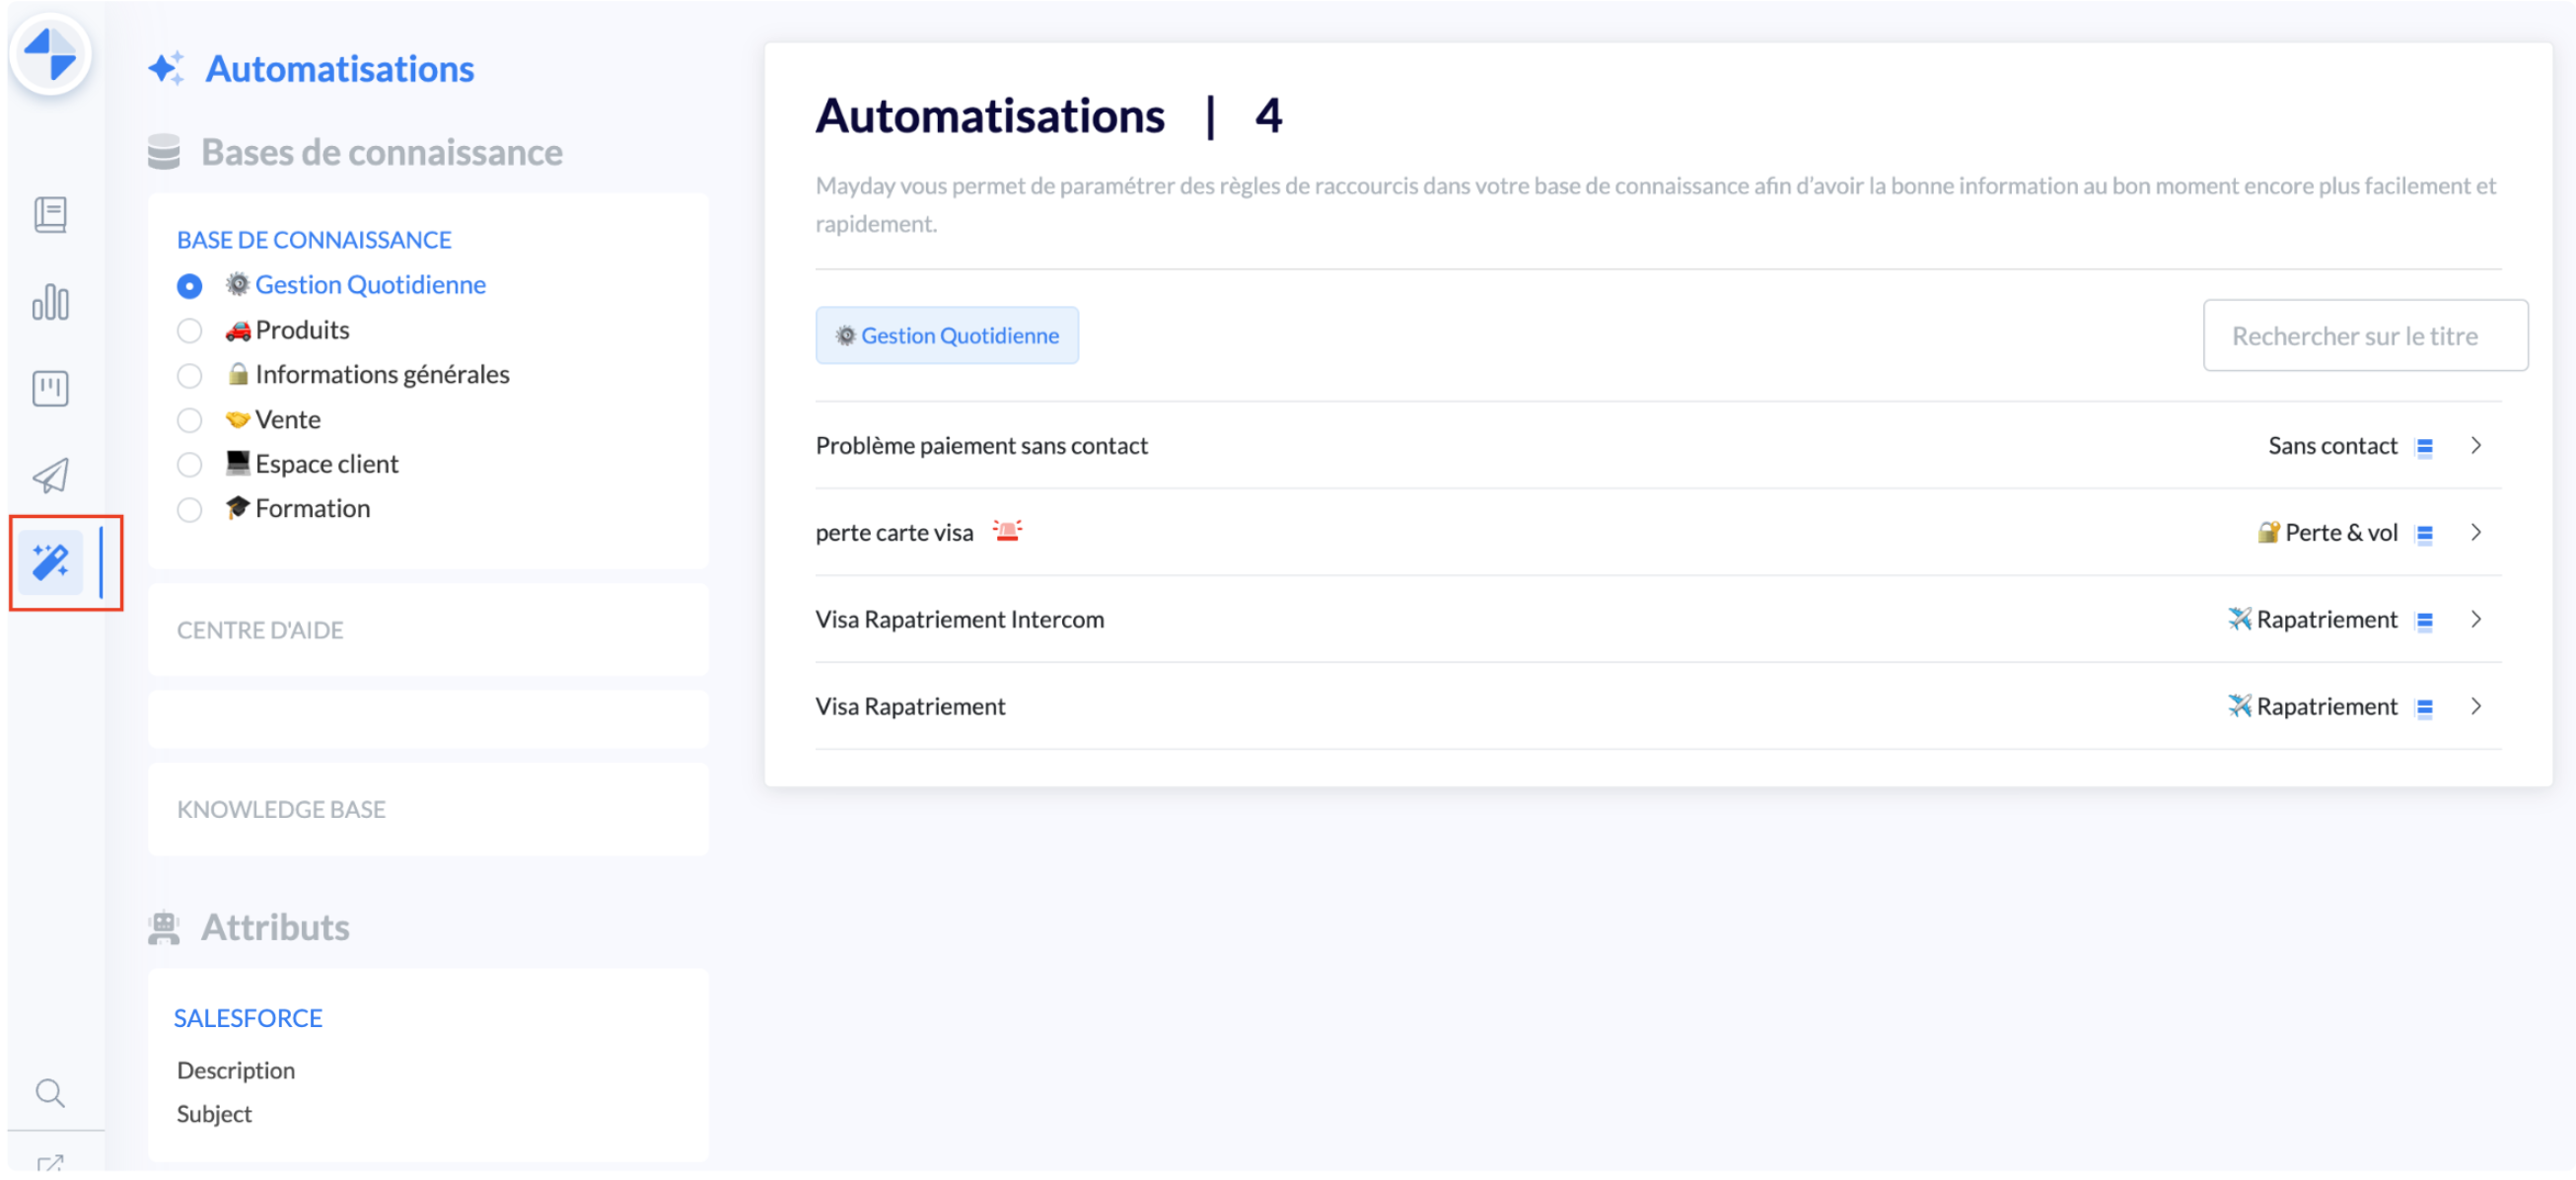Open the kanban board sidebar icon

(x=50, y=389)
